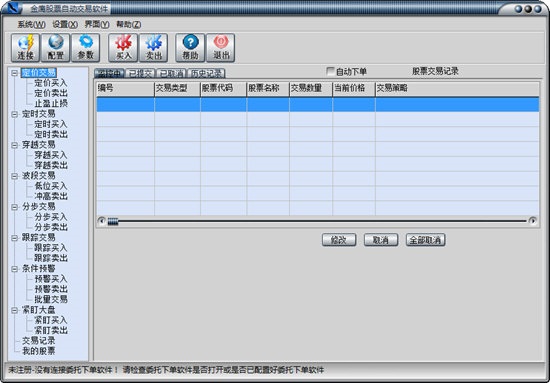Screen dimensions: 550x383
Task: Collapse the 跟踪交易 tree node
Action: (14, 238)
